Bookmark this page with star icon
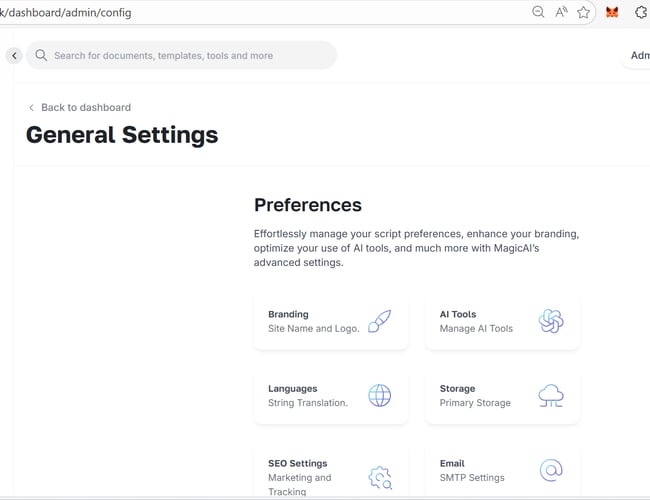Screen dimensions: 650x500 [584, 13]
